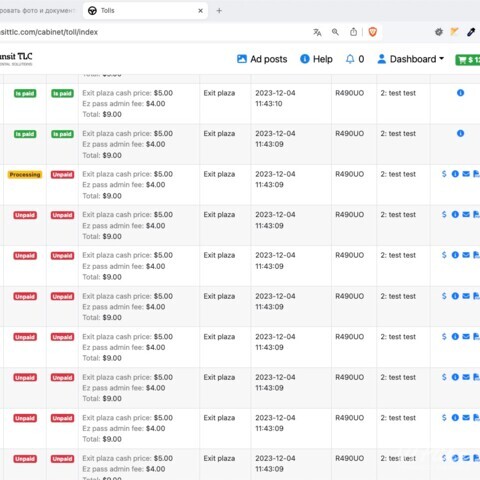The height and width of the screenshot is (480, 480).
Task: Click 'Total: $9.00' in the 11:43:10 row
Action: [102, 114]
